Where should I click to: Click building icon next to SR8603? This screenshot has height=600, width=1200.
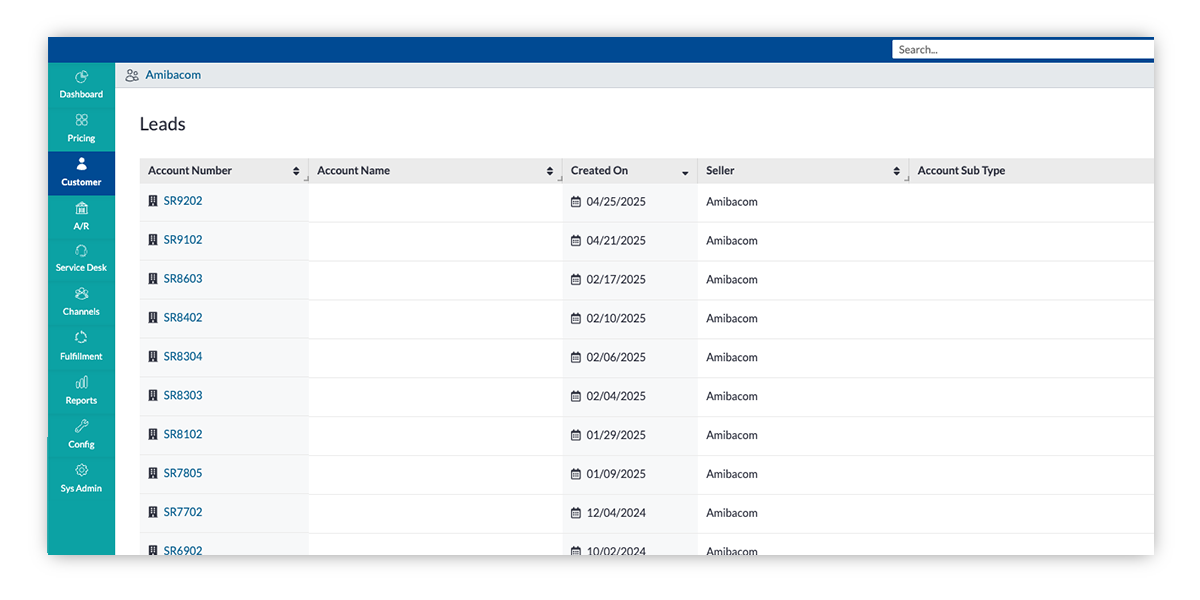[153, 279]
